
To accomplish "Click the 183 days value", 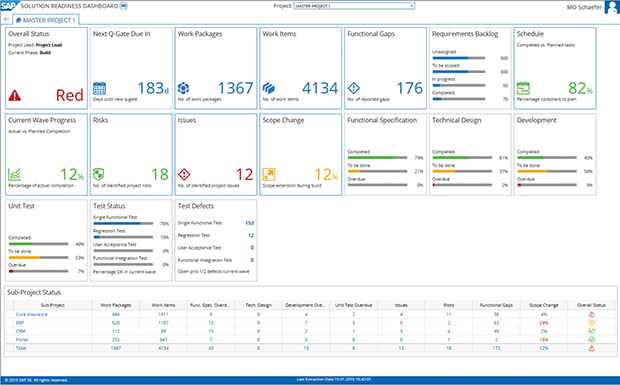I will (x=153, y=88).
